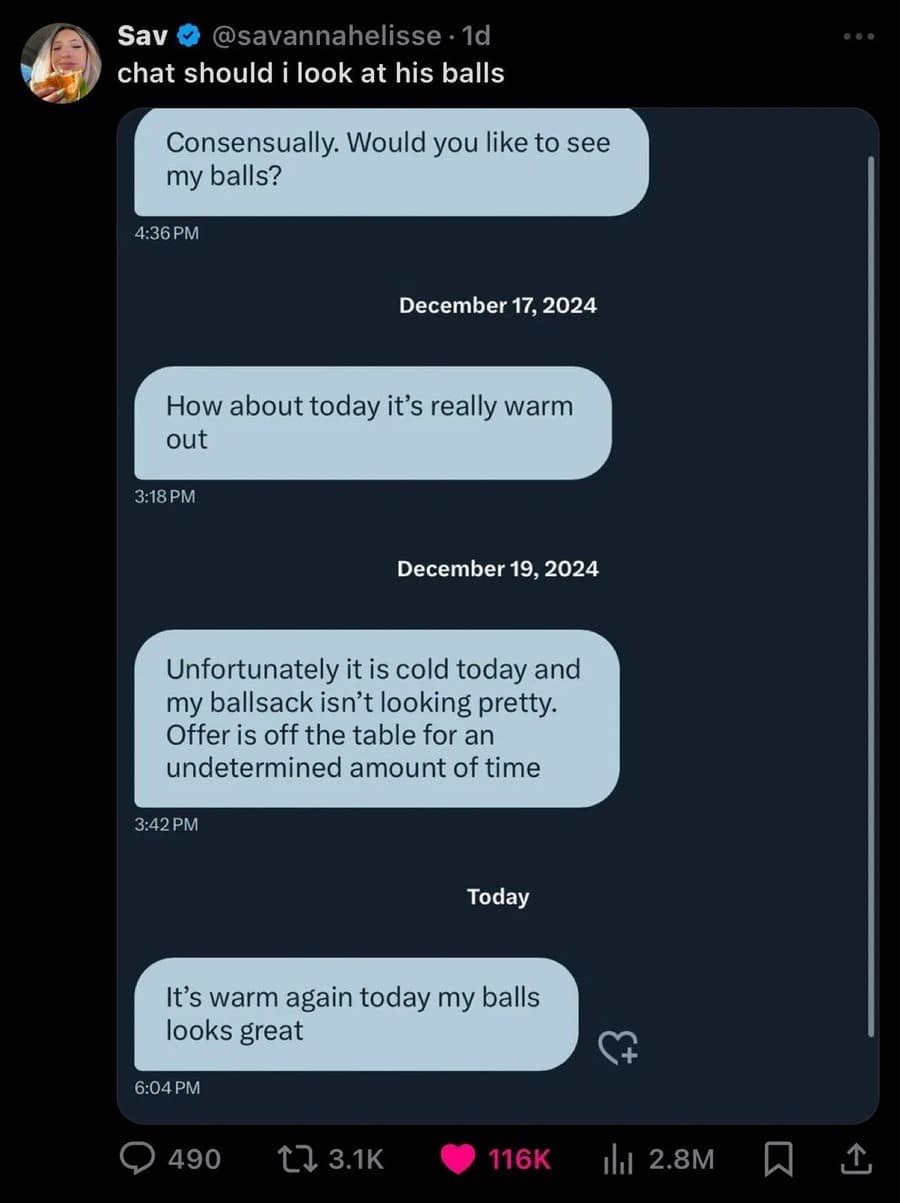Click Sav's profile picture
Viewport: 900px width, 1203px height.
[62, 62]
